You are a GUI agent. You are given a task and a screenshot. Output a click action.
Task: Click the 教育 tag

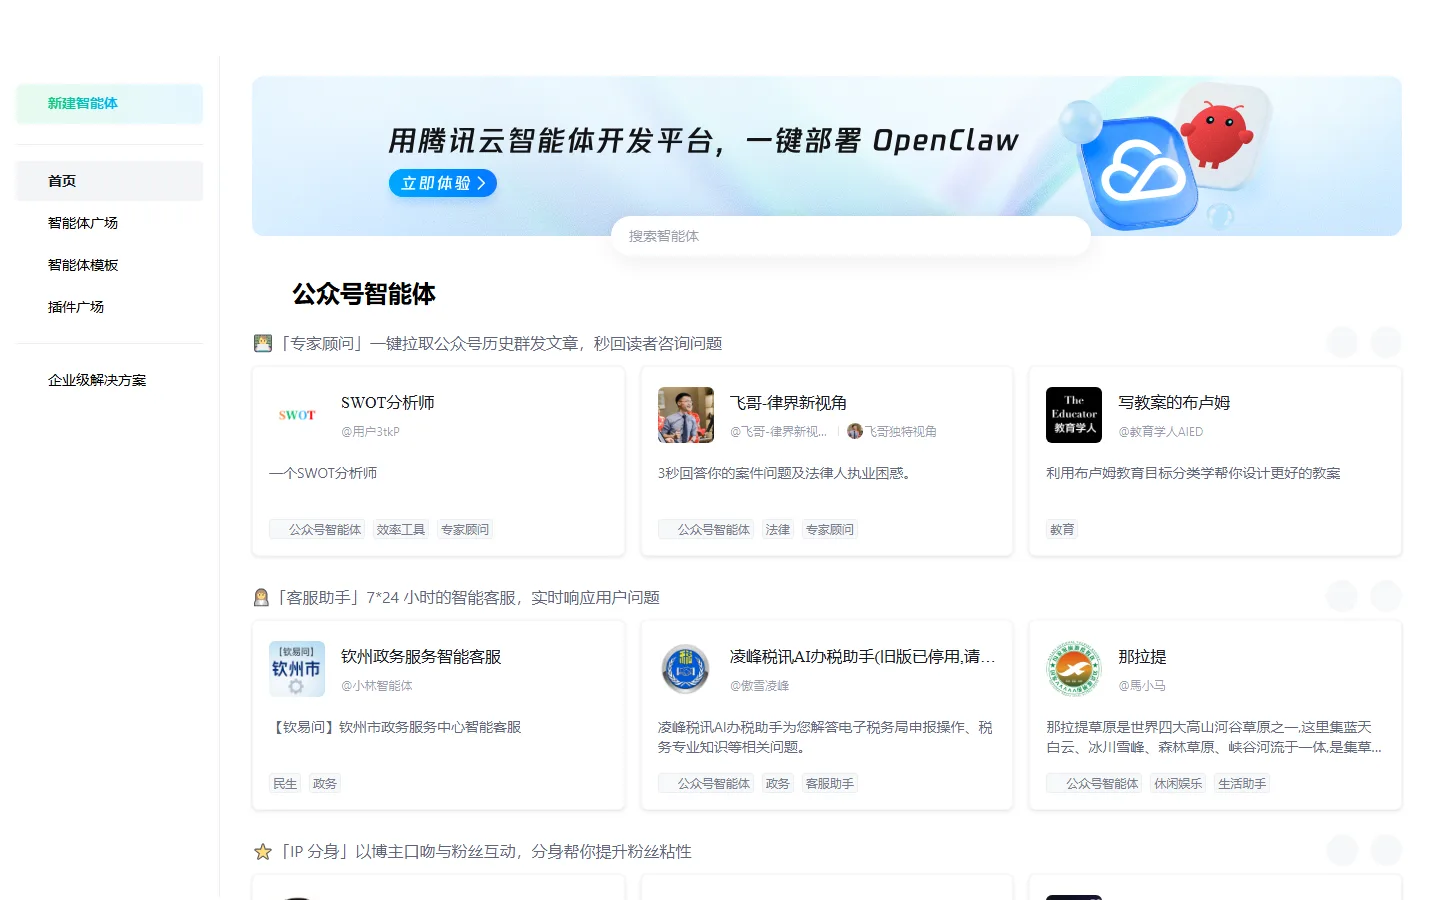point(1062,529)
